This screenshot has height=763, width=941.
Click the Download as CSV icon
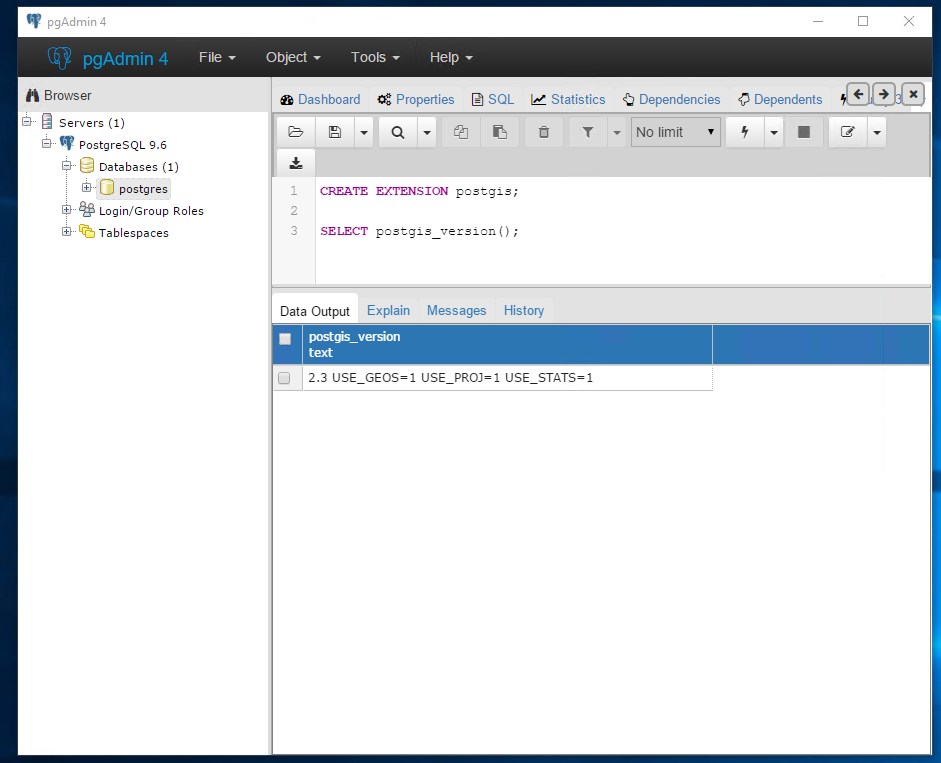click(296, 163)
